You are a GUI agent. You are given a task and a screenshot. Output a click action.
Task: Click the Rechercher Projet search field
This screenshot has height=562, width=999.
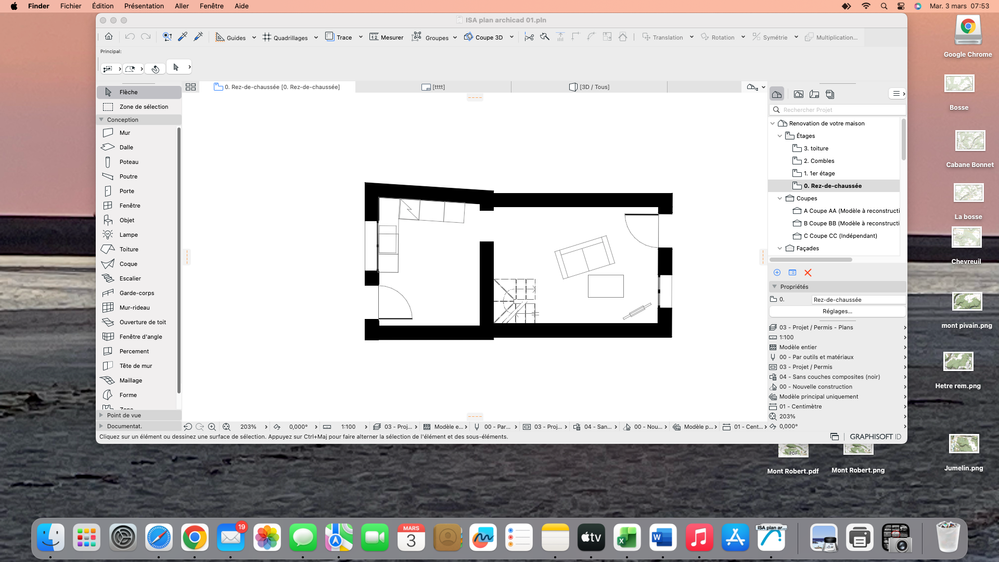pyautogui.click(x=837, y=110)
